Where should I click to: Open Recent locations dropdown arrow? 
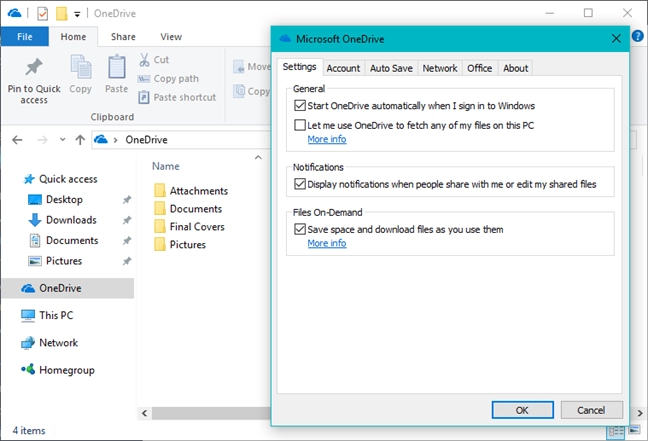tap(62, 140)
